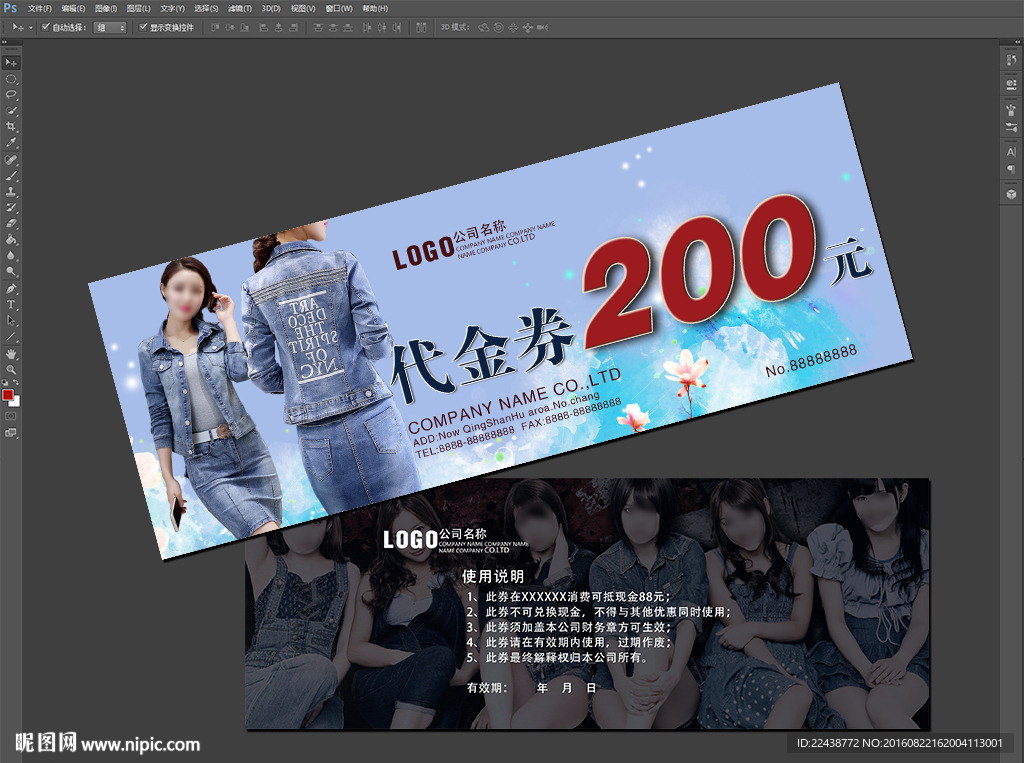The width and height of the screenshot is (1024, 763).
Task: Select the Move tool in toolbox
Action: click(11, 63)
